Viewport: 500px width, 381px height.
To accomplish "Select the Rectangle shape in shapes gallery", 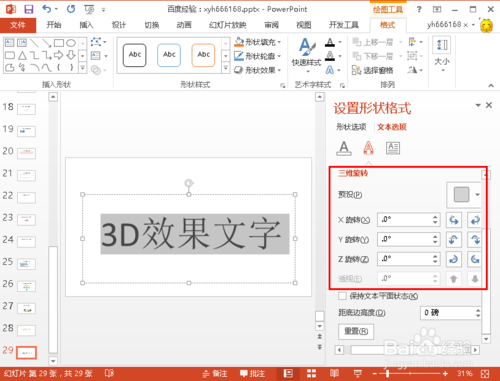I will pos(59,43).
